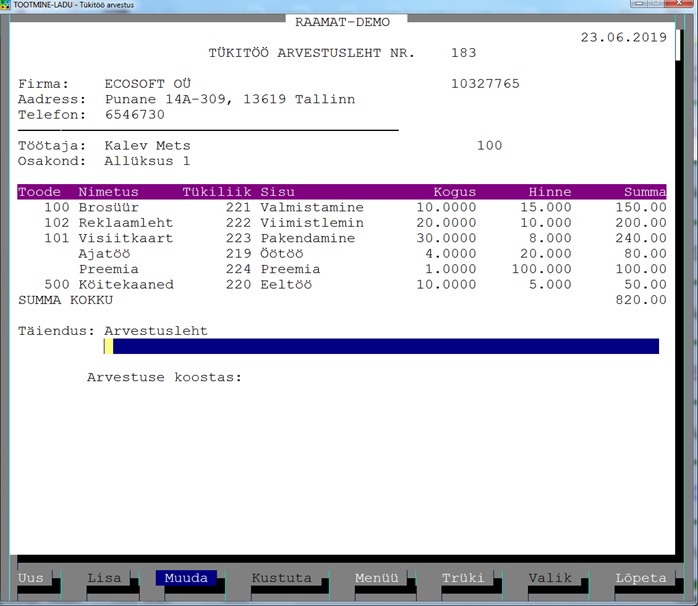Screen dimensions: 698x606
Task: Click into the blue Täiendus input field
Action: tap(381, 346)
